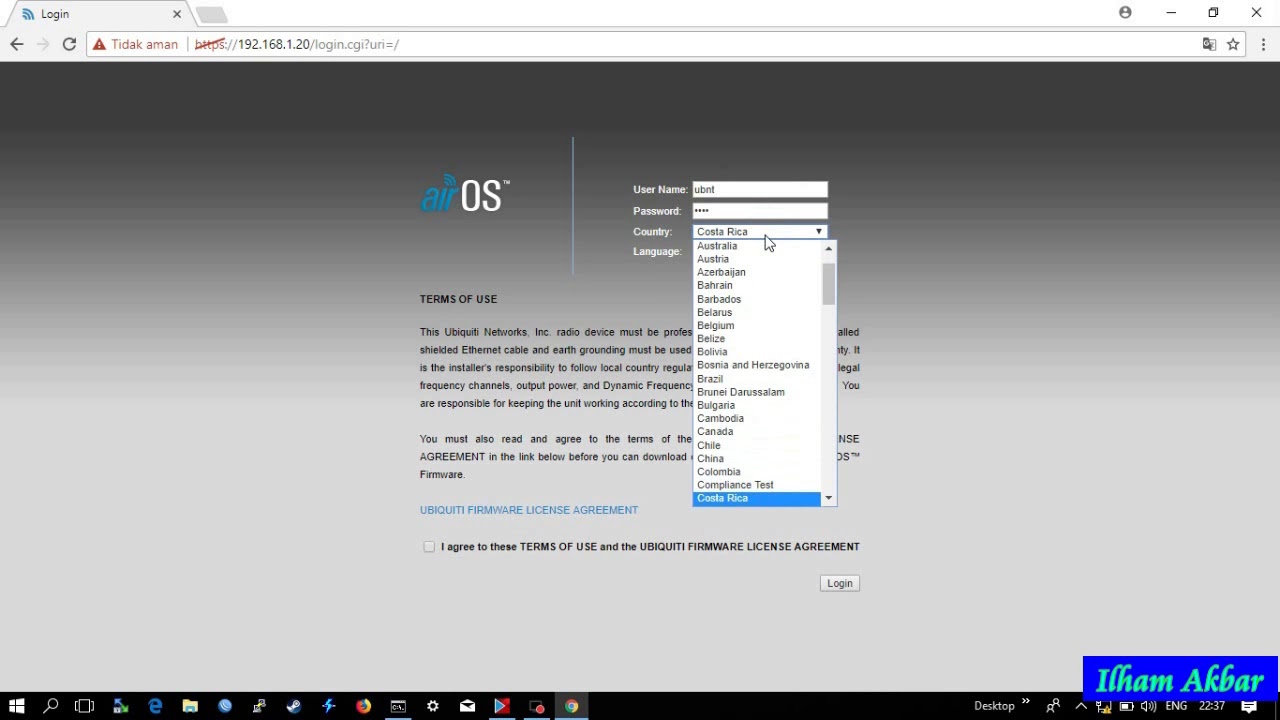The height and width of the screenshot is (720, 1280).
Task: Click the Login button
Action: point(840,583)
